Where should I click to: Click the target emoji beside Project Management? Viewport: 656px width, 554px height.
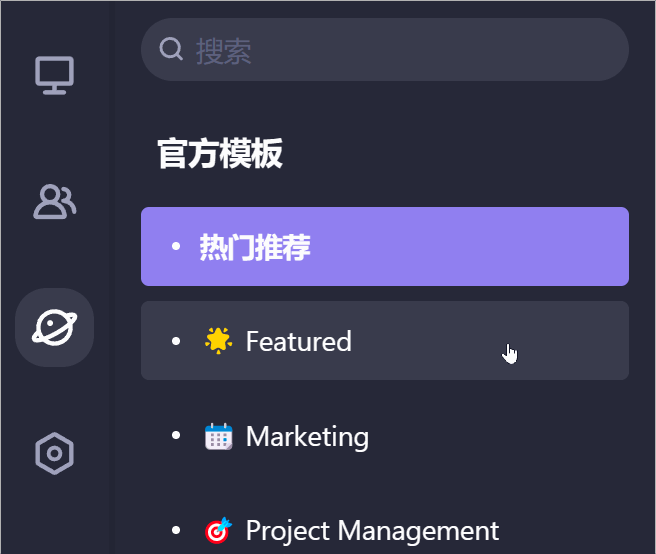click(218, 530)
